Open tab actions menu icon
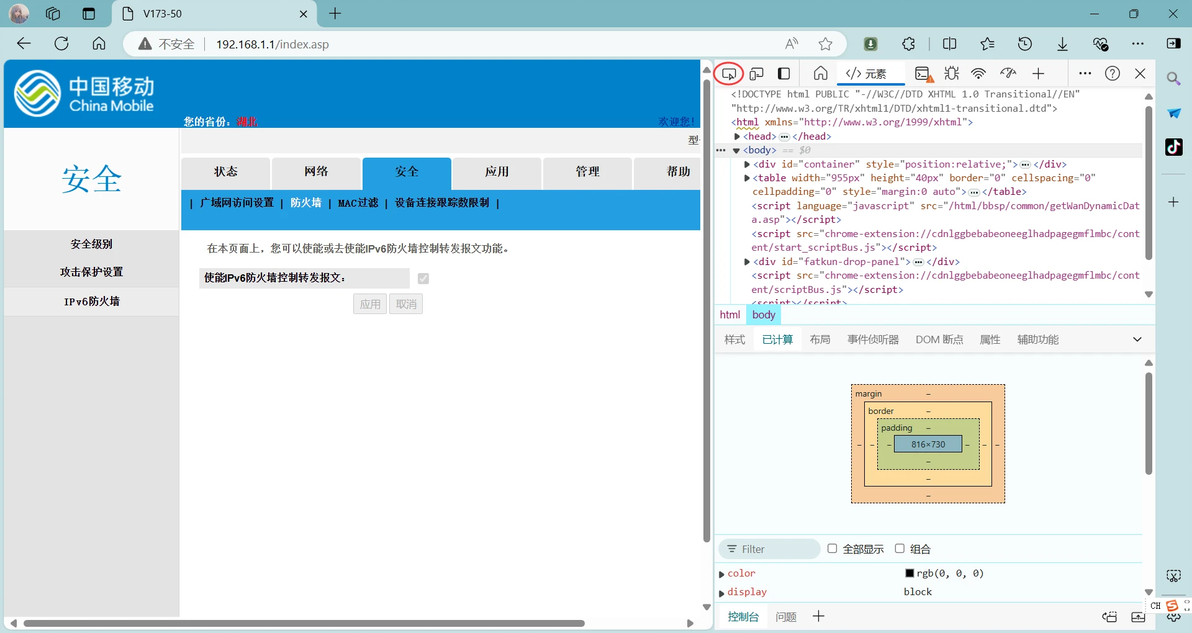Viewport: 1192px width, 633px height. (89, 14)
